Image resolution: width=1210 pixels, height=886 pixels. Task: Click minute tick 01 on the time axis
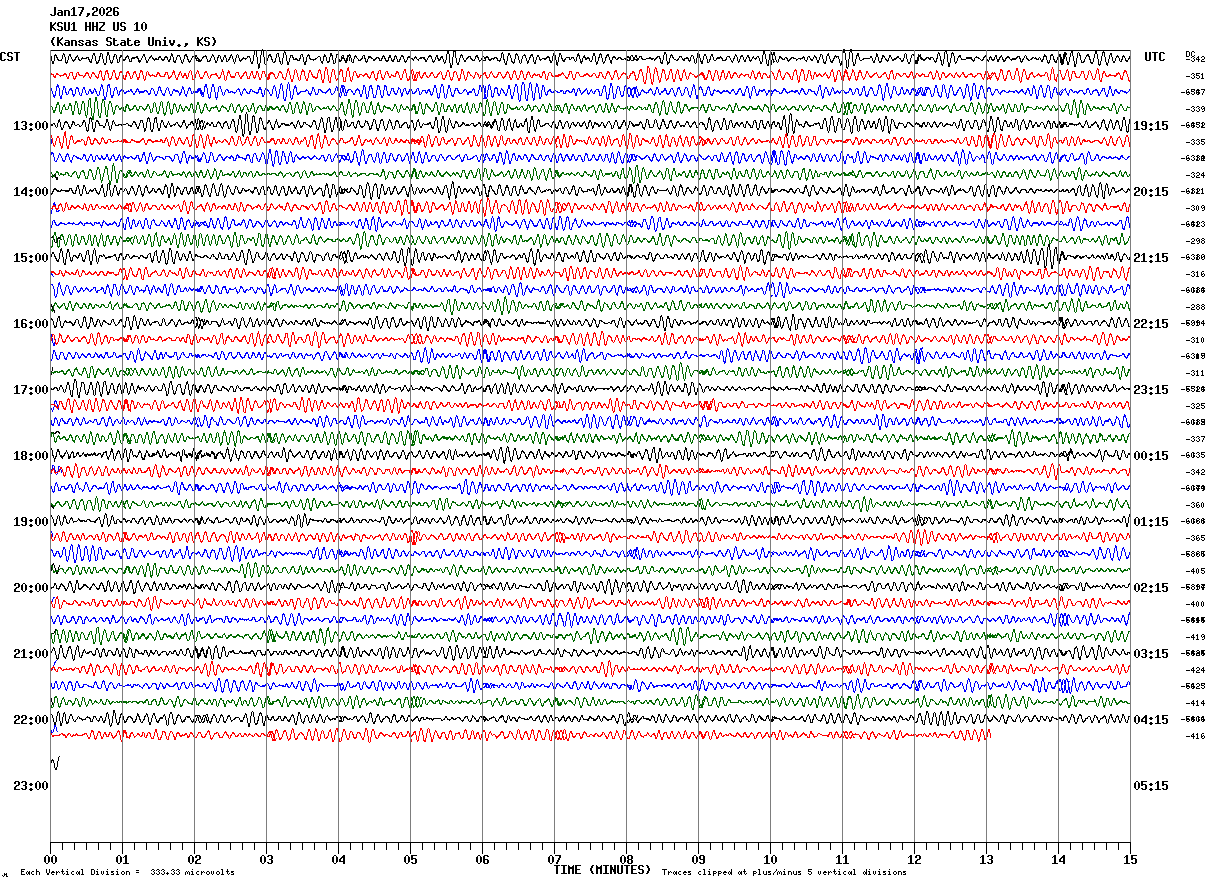pos(122,859)
